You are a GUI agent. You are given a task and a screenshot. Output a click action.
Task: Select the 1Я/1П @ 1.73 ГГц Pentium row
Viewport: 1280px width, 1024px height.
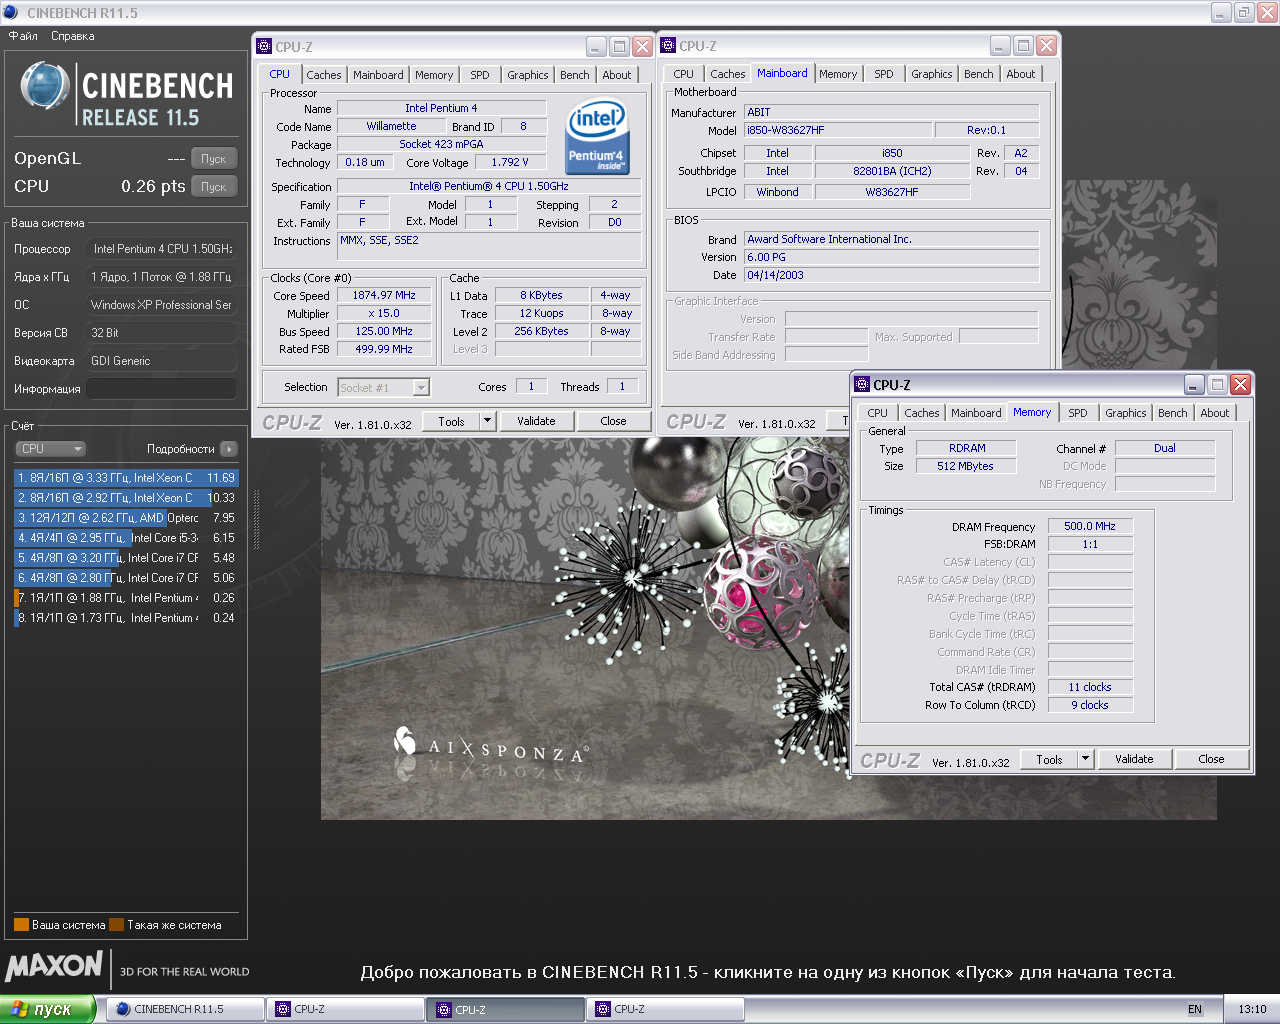click(x=126, y=618)
